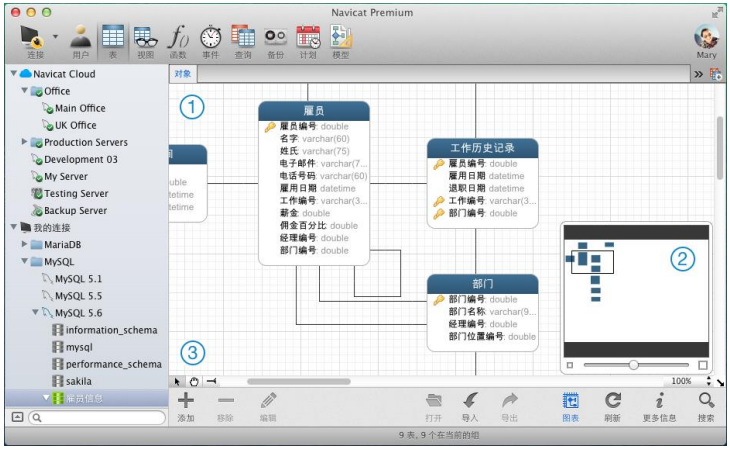Click the vertical scrollbar of the diagram
The width and height of the screenshot is (730, 449).
[720, 148]
